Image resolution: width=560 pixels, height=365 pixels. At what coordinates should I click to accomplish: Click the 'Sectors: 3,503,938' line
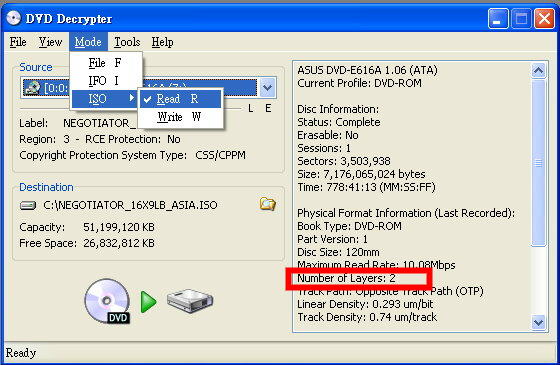pyautogui.click(x=344, y=161)
